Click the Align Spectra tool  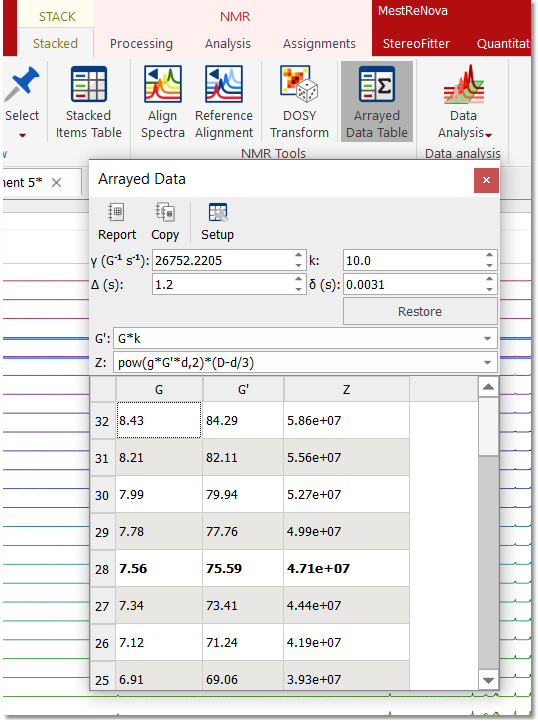click(x=163, y=102)
